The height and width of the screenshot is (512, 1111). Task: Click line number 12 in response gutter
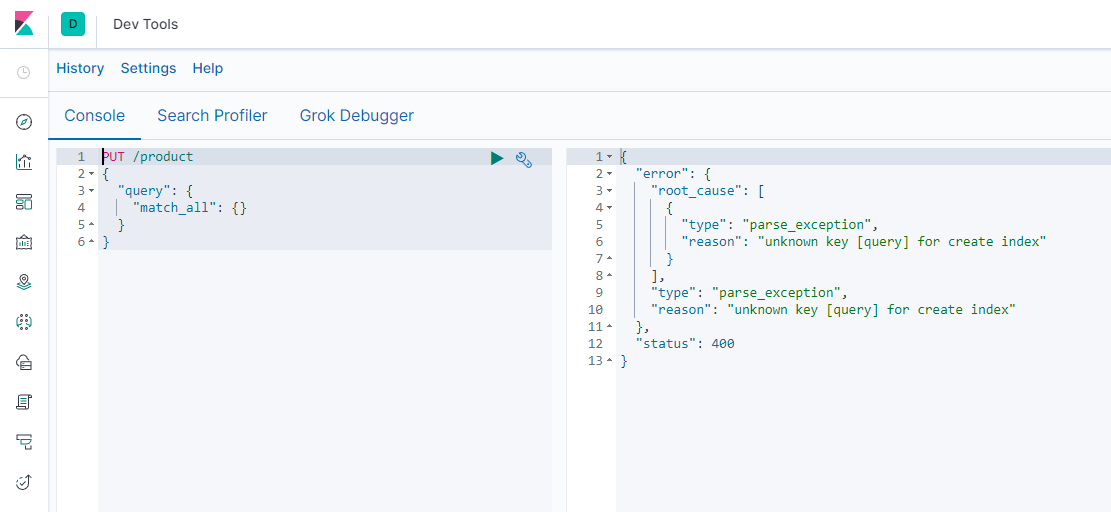click(x=595, y=343)
